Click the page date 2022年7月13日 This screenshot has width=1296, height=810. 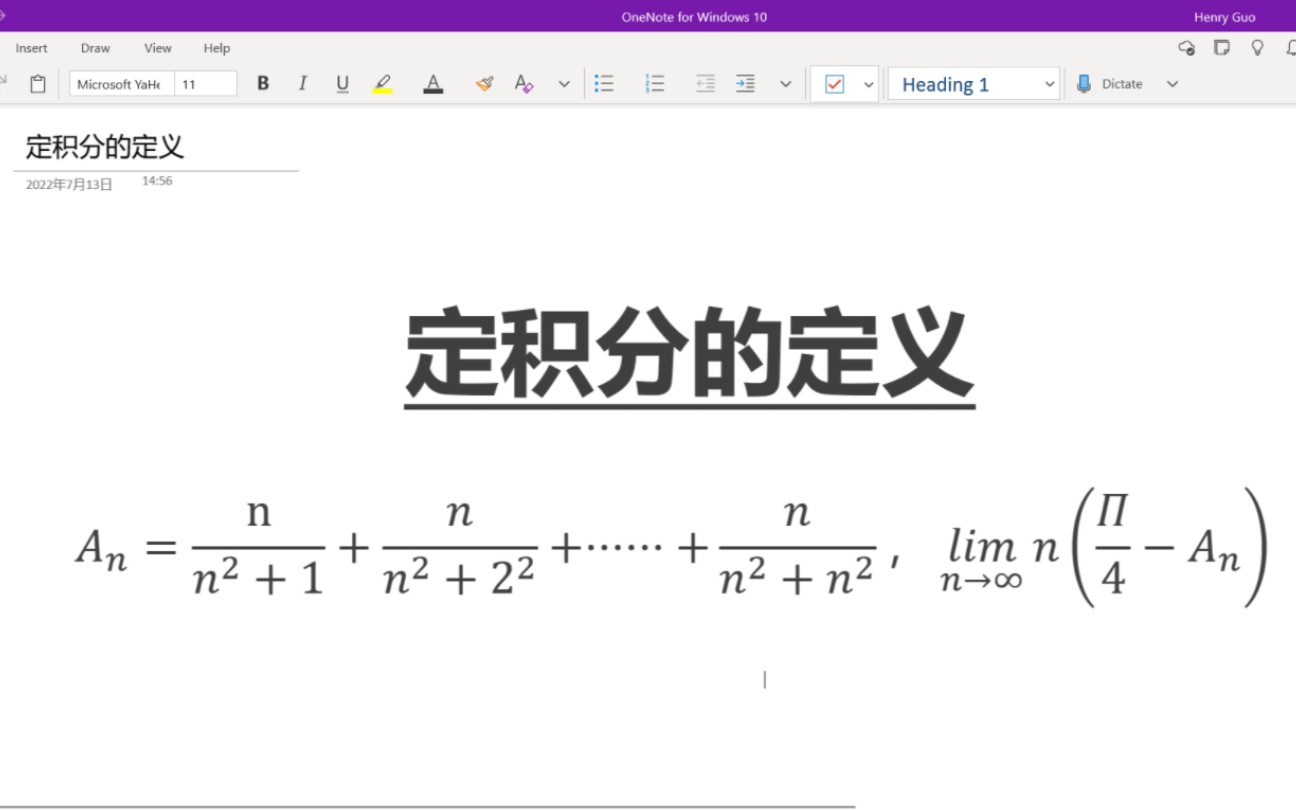(69, 185)
